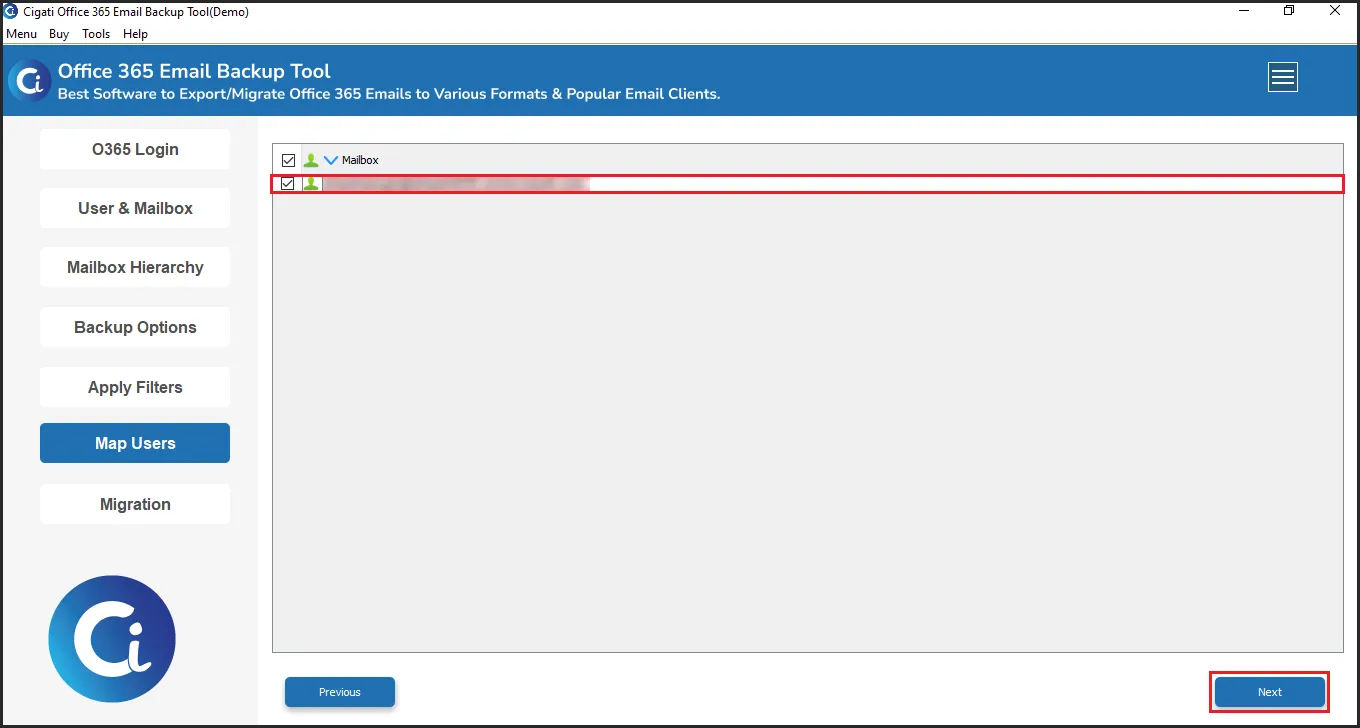
Task: Open the Mailbox Hierarchy step
Action: 135,267
